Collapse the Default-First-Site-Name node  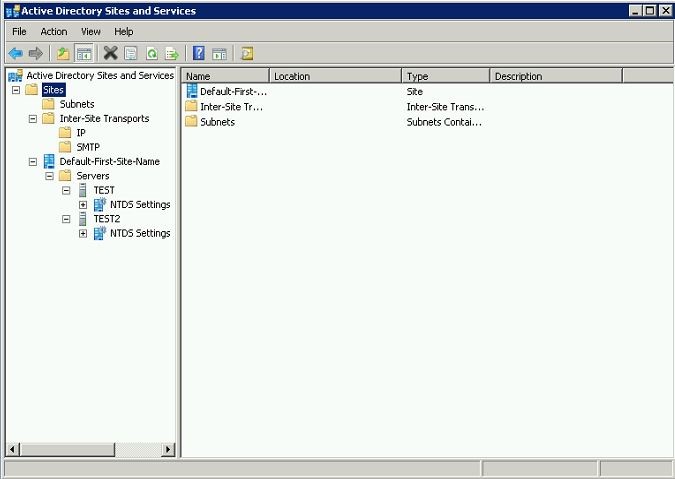[33, 162]
